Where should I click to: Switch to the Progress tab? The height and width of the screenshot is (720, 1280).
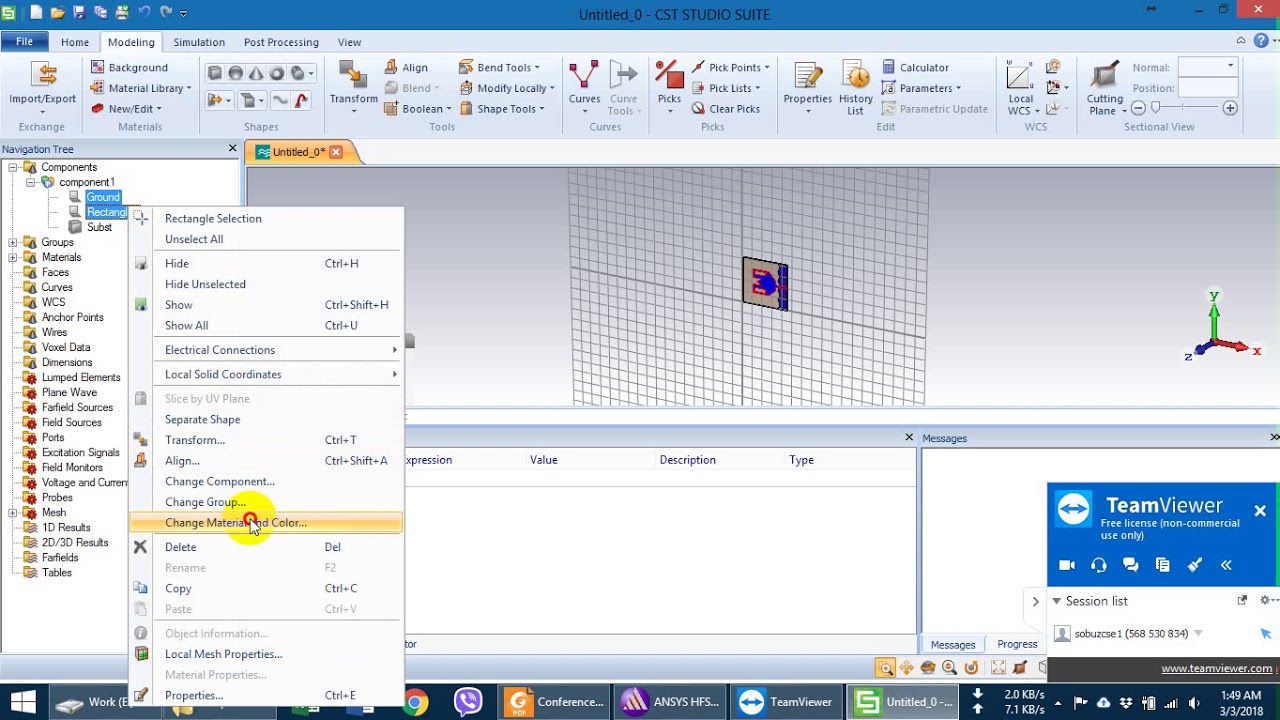[1017, 644]
